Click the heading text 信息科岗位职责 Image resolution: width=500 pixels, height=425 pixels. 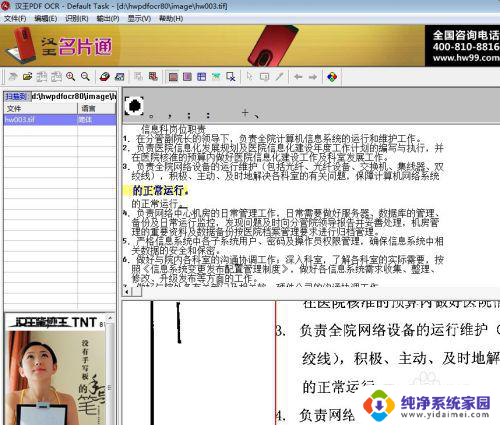[x=173, y=129]
